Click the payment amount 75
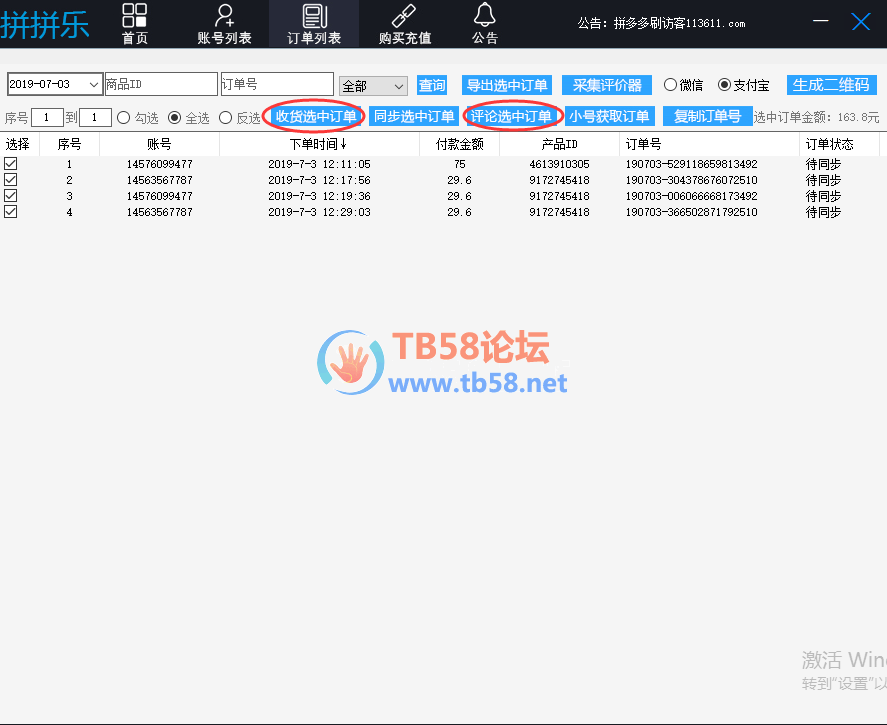The height and width of the screenshot is (725, 887). [x=459, y=164]
